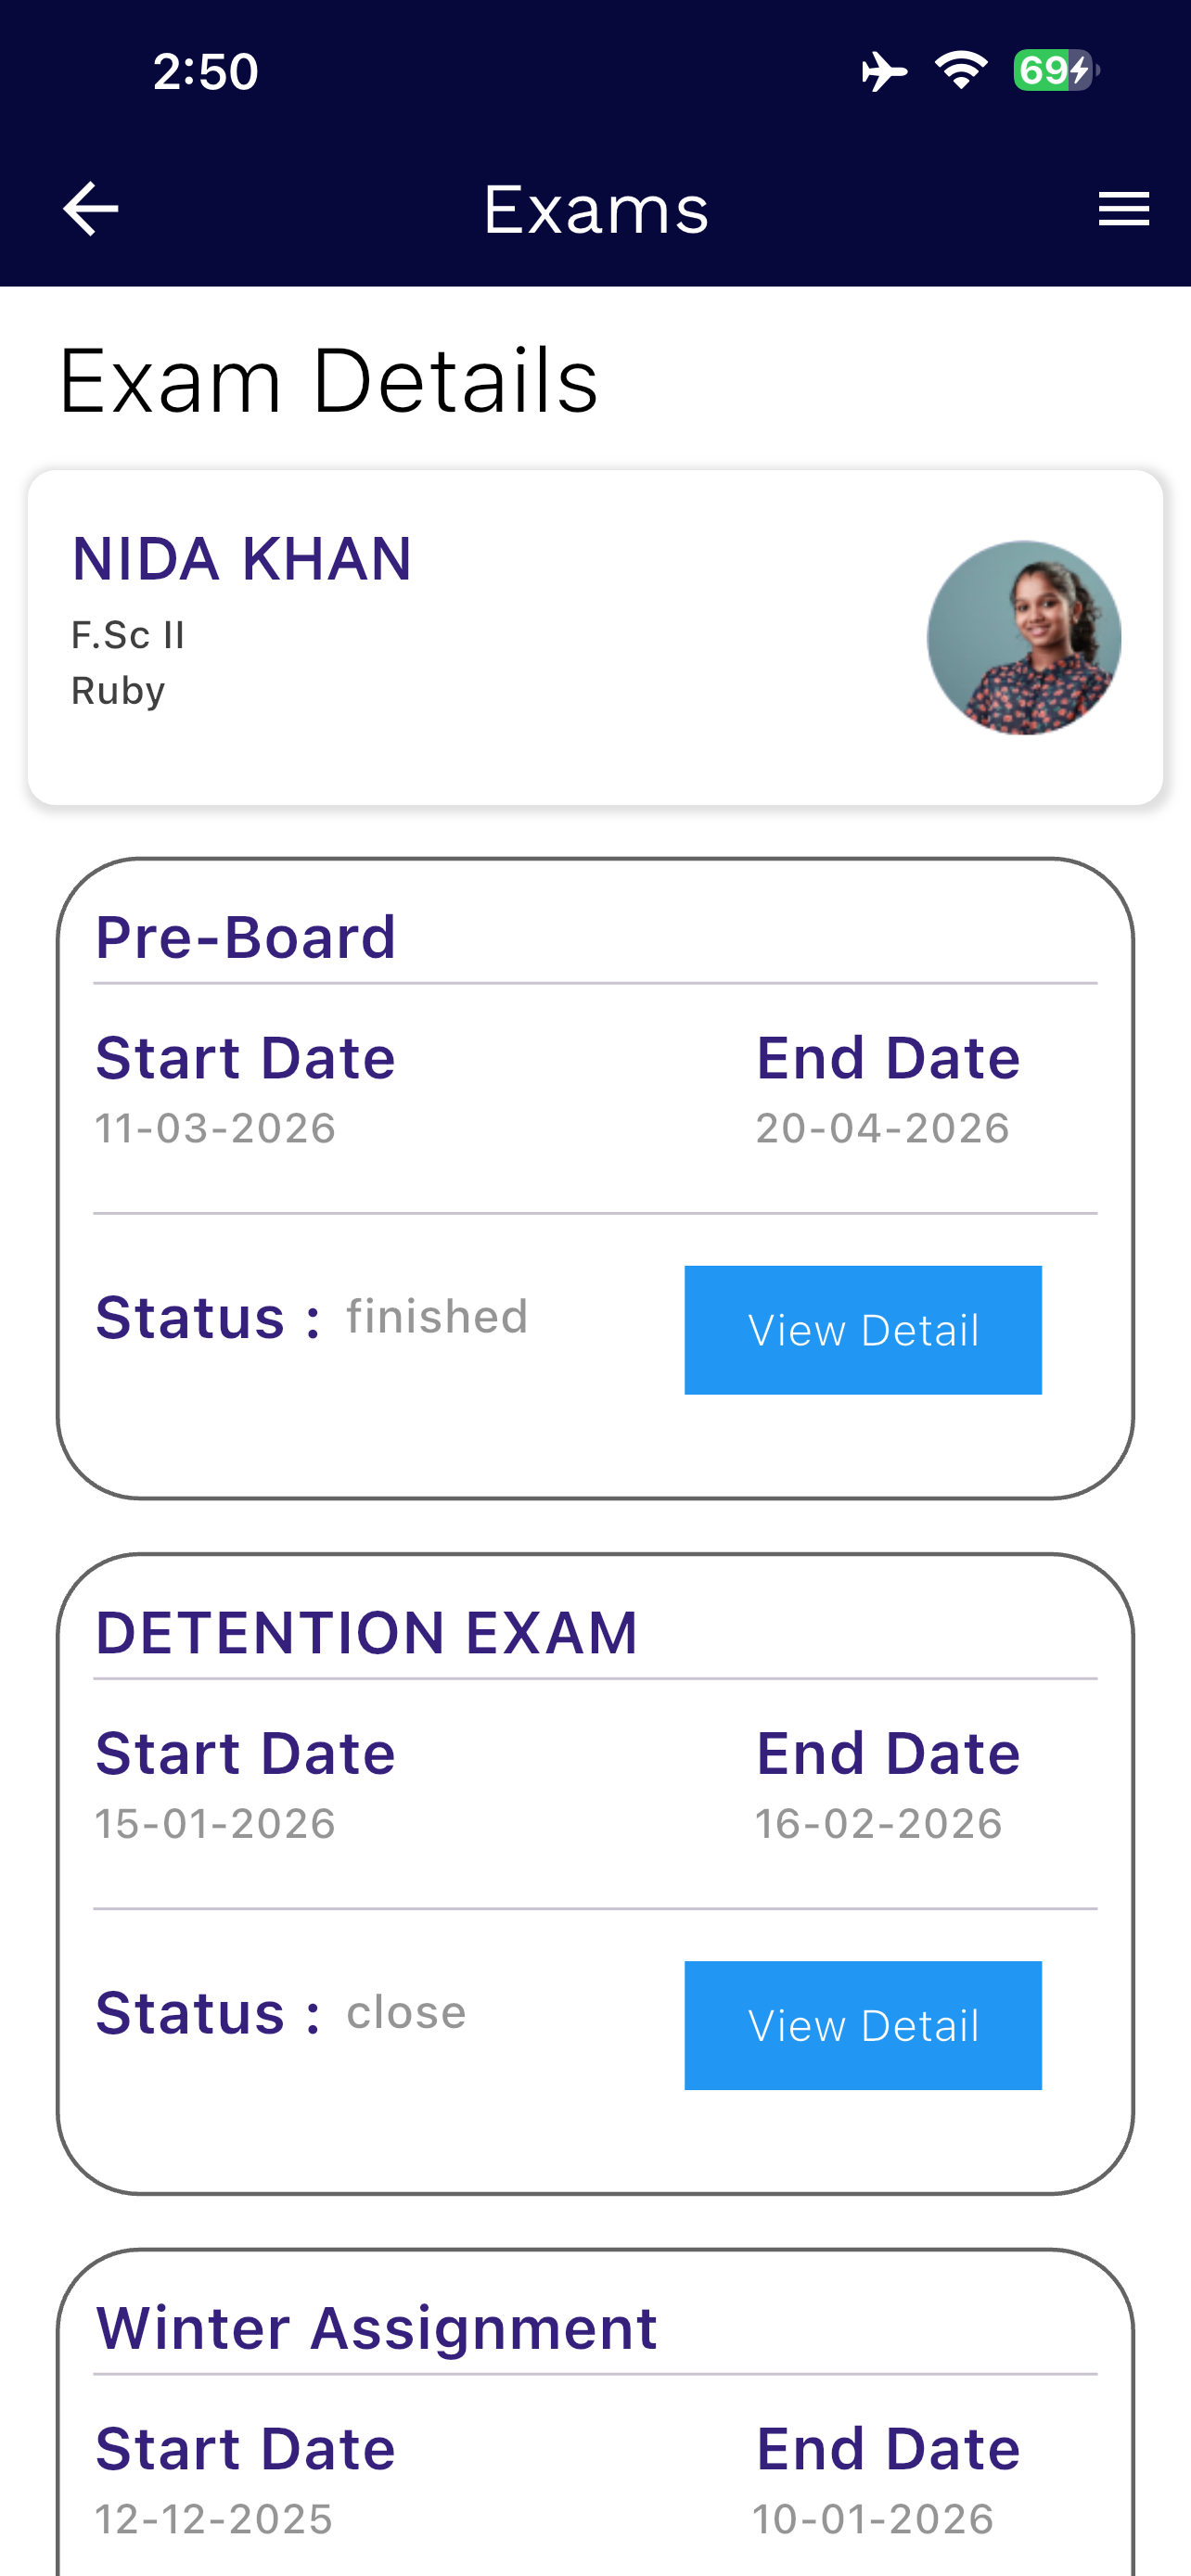
Task: Tap the finished status text
Action: (437, 1316)
